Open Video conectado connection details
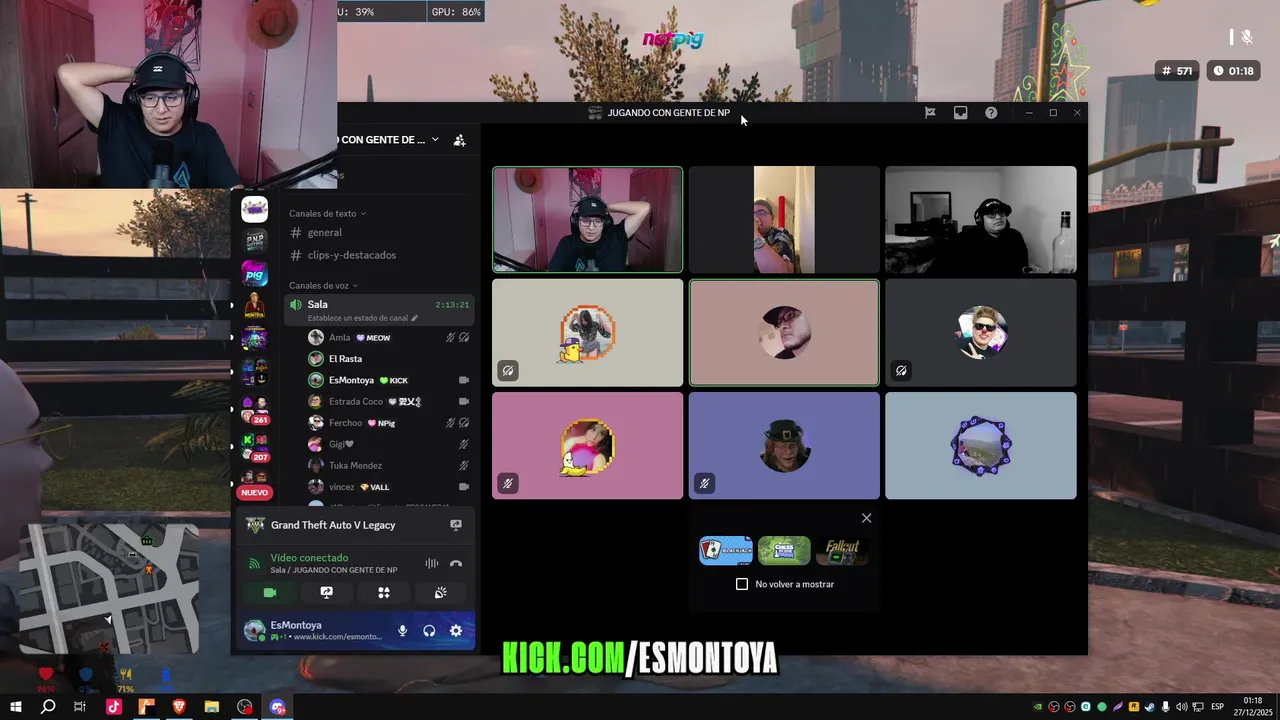 (x=309, y=558)
